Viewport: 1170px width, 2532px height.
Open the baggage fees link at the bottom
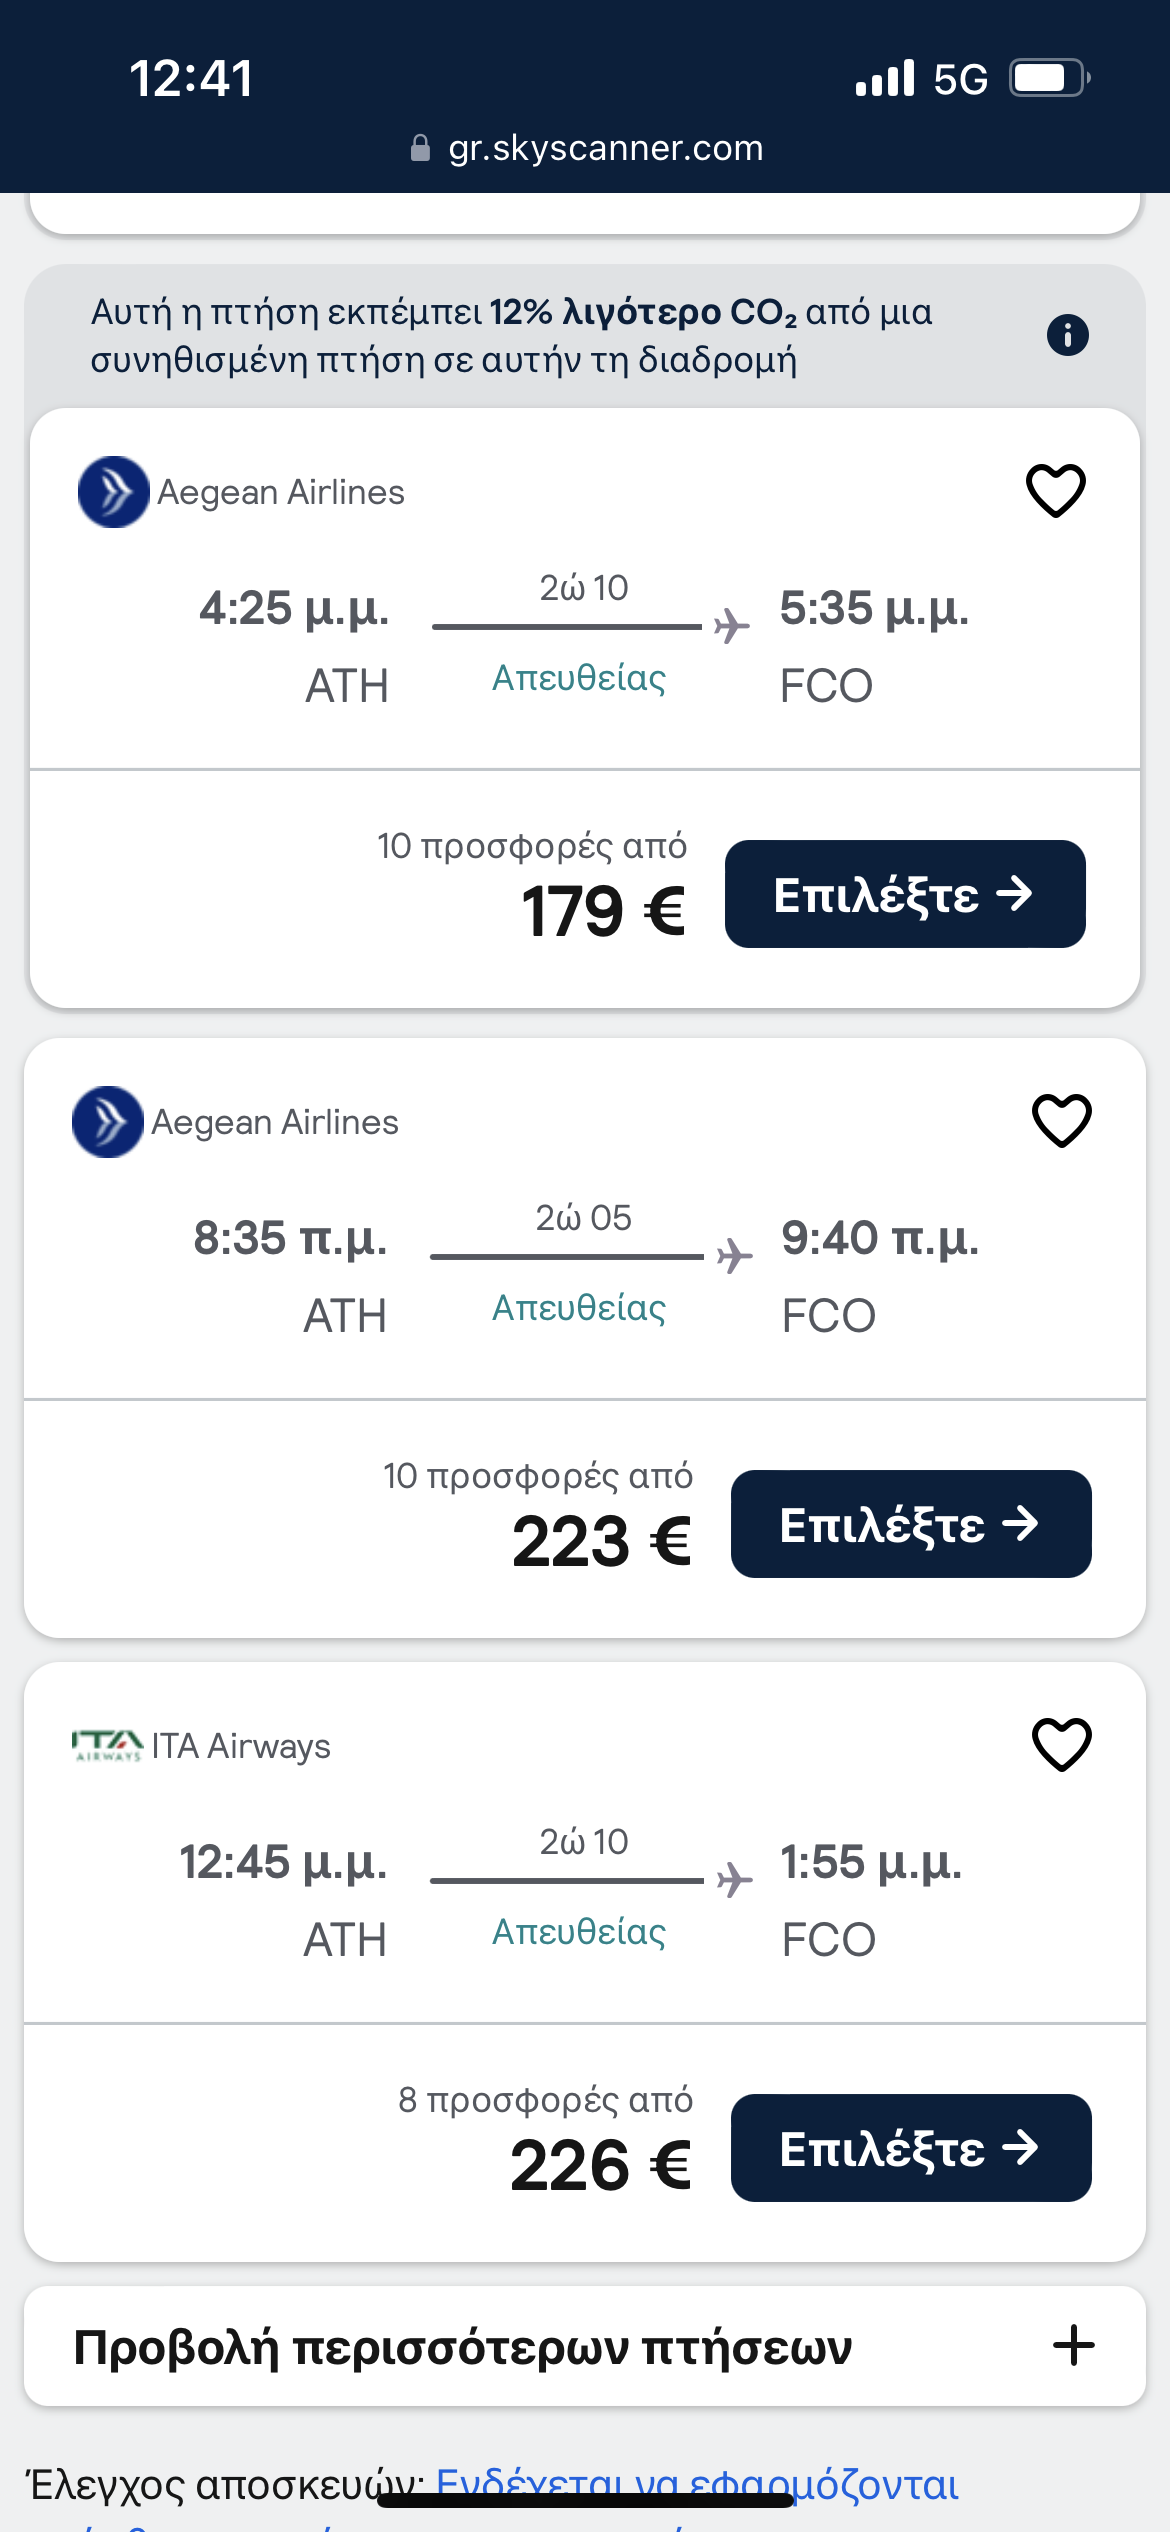click(697, 2486)
